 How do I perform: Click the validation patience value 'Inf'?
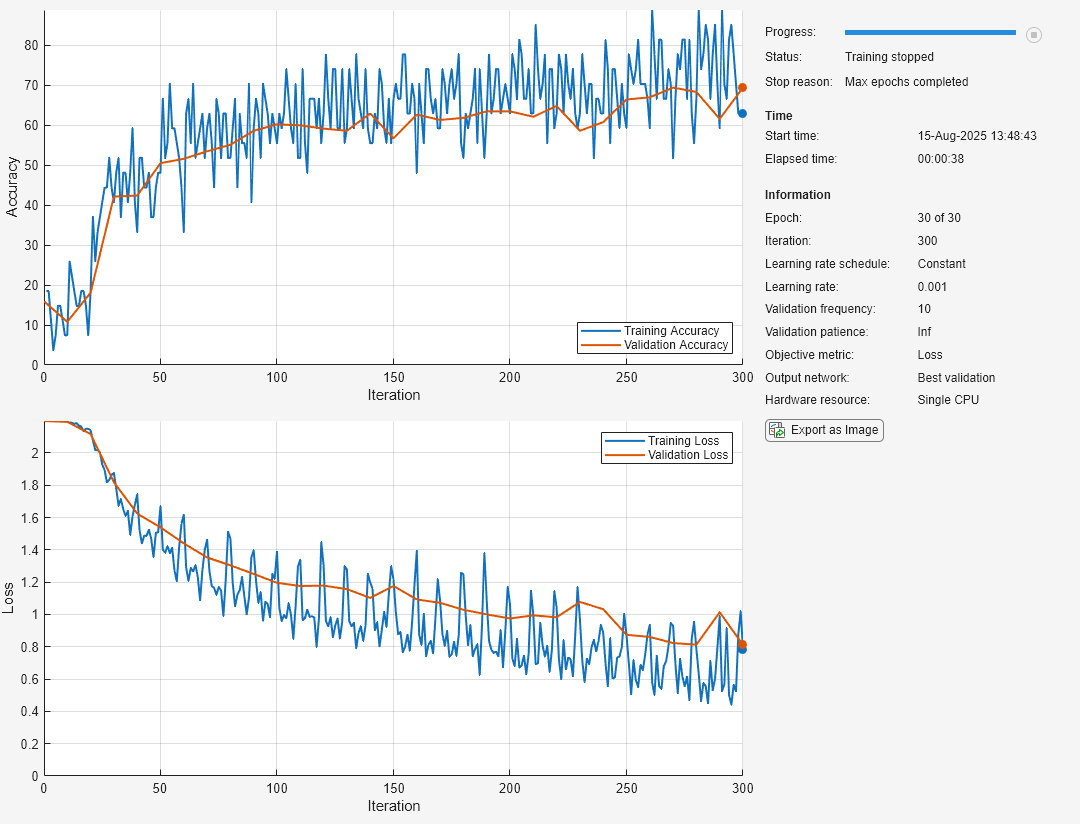point(924,331)
